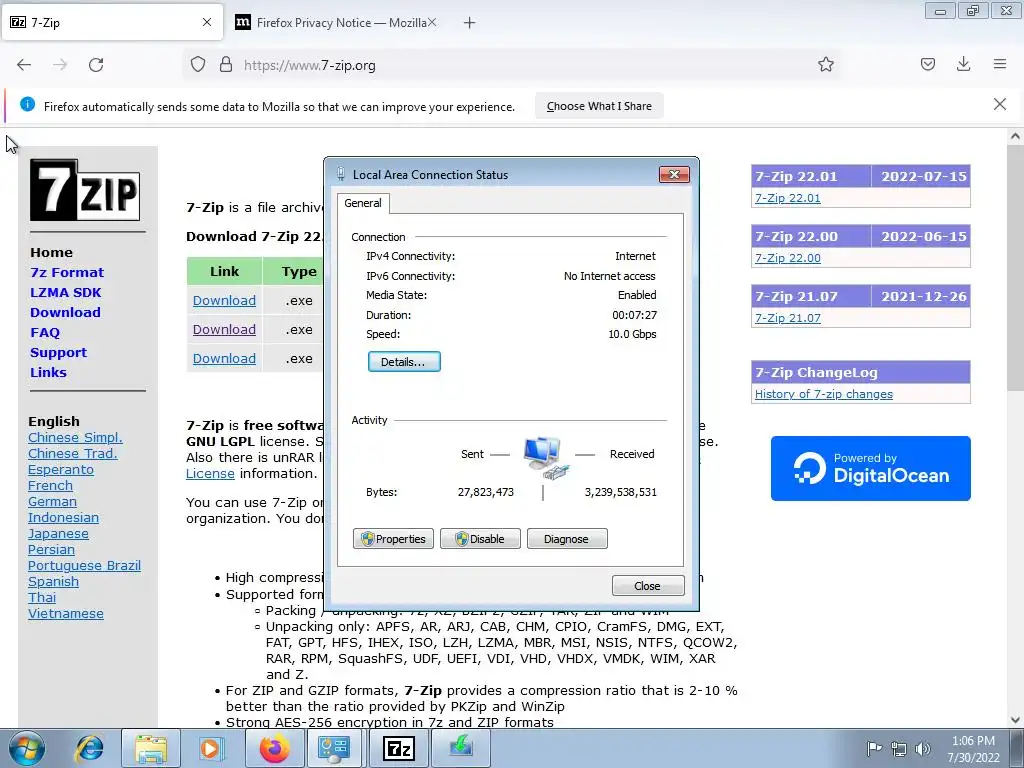Switch language to Vietnamese
This screenshot has width=1024, height=768.
tap(66, 614)
